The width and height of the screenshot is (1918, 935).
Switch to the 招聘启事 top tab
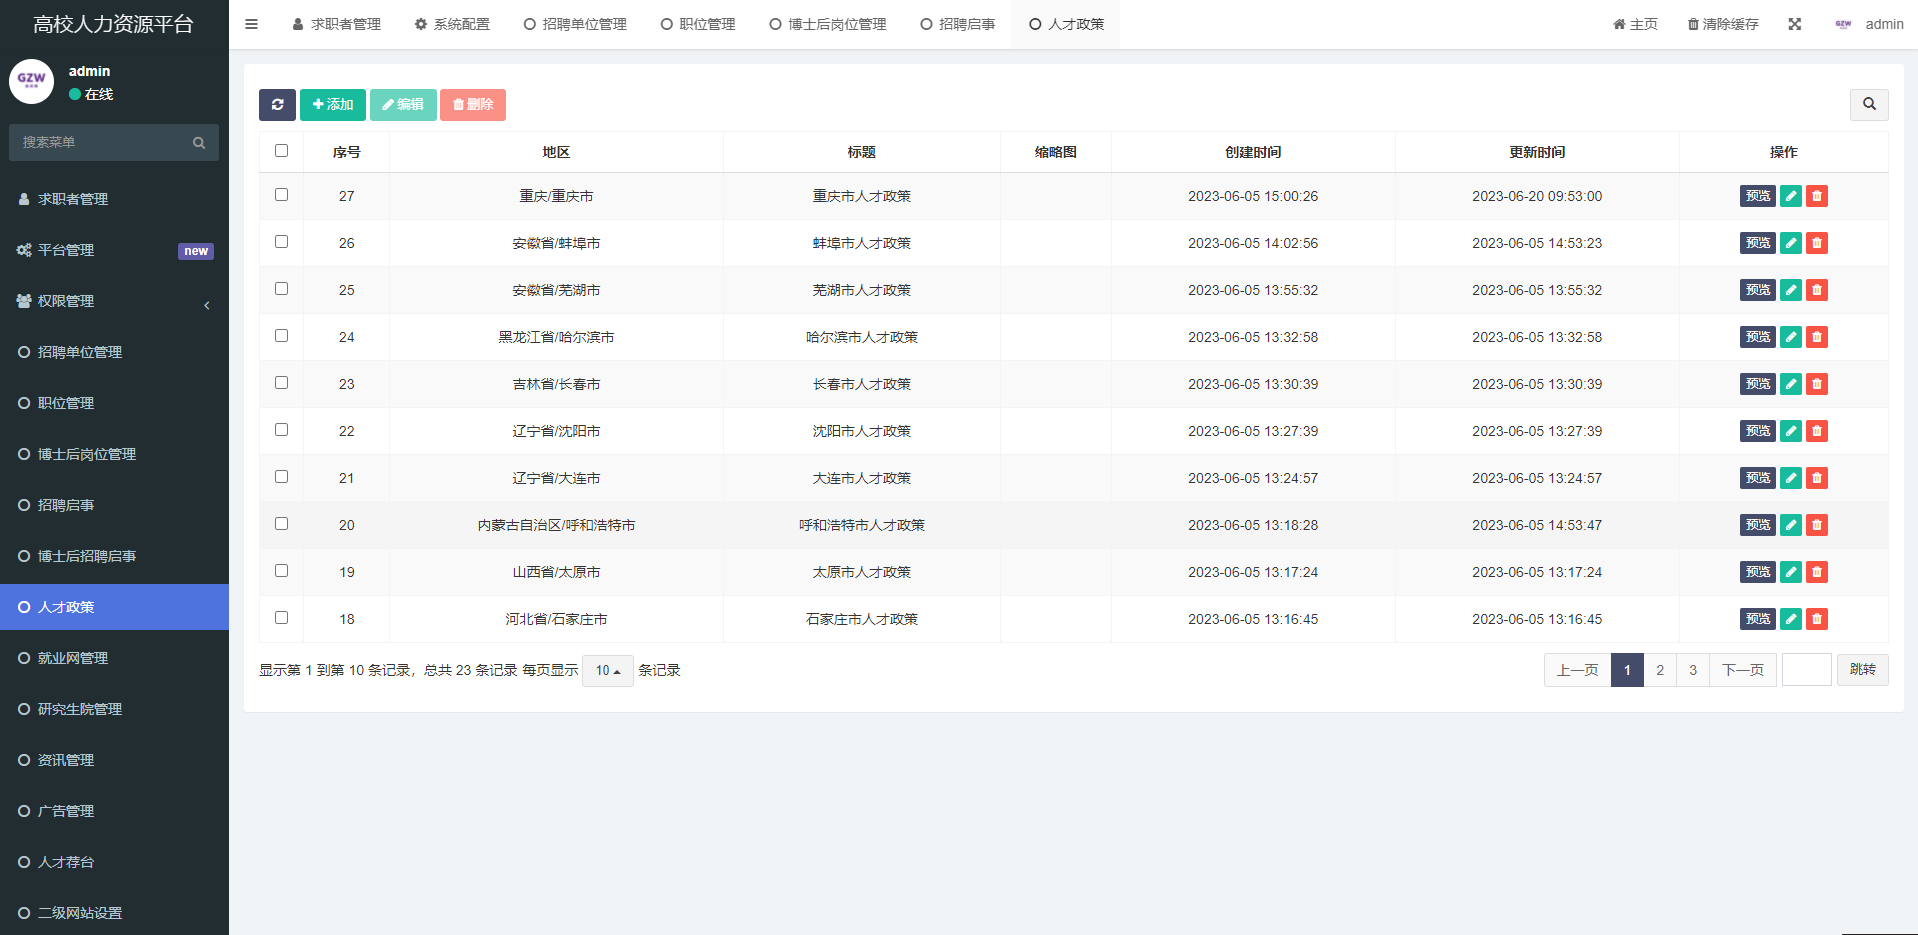pyautogui.click(x=957, y=24)
